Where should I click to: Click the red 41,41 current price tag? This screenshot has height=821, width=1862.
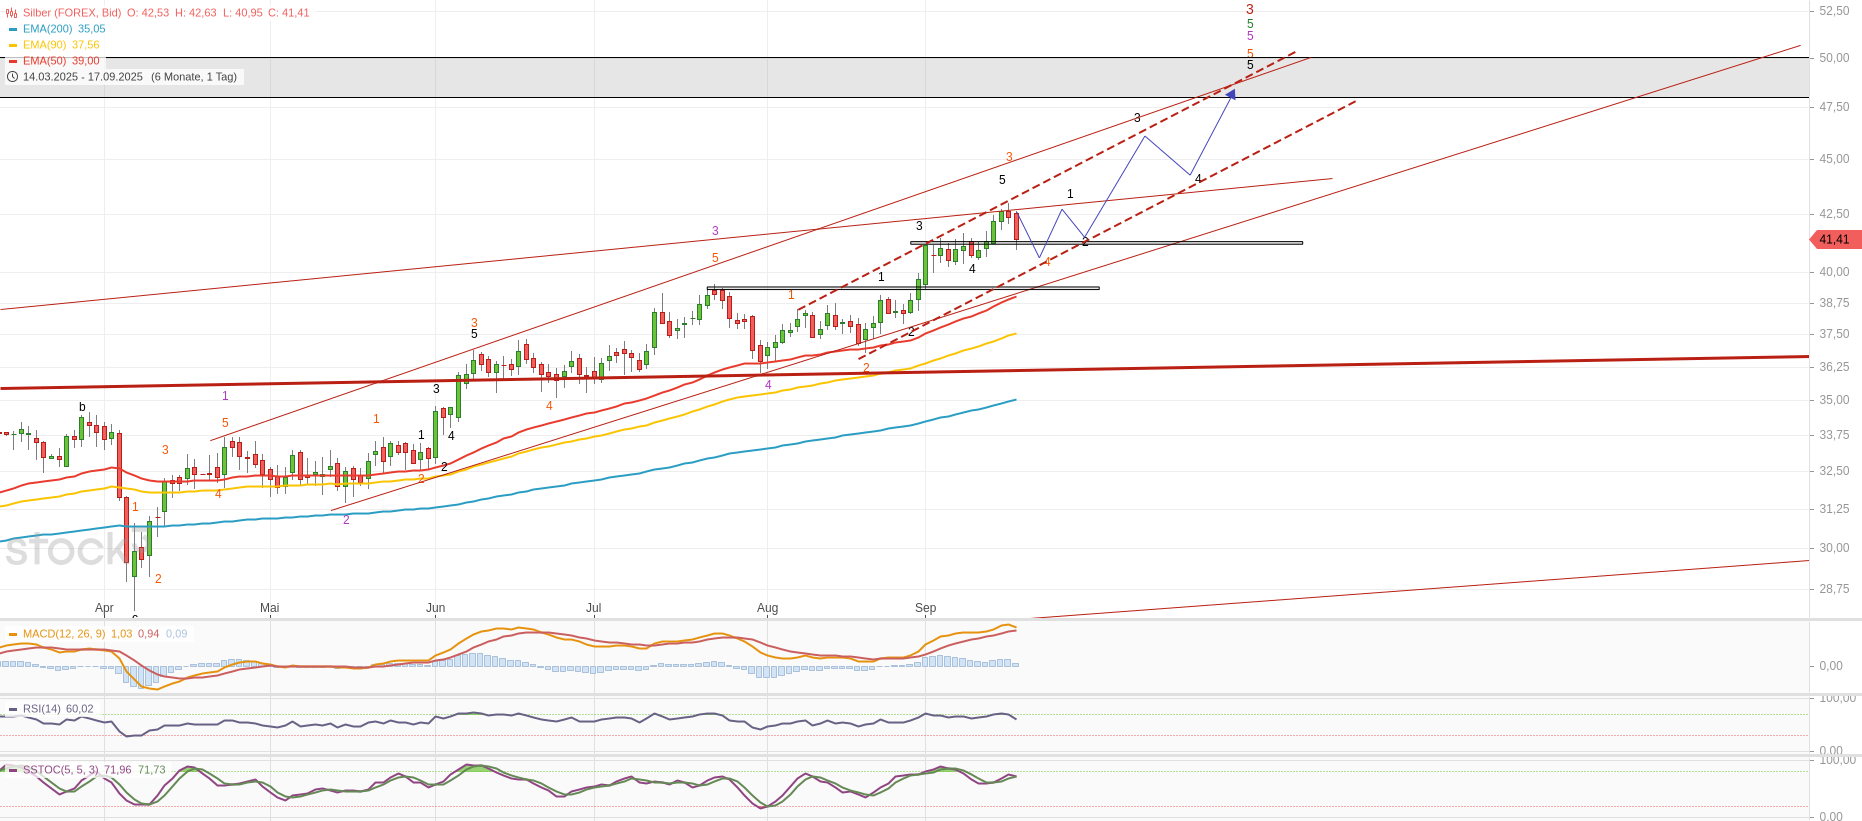pyautogui.click(x=1835, y=240)
